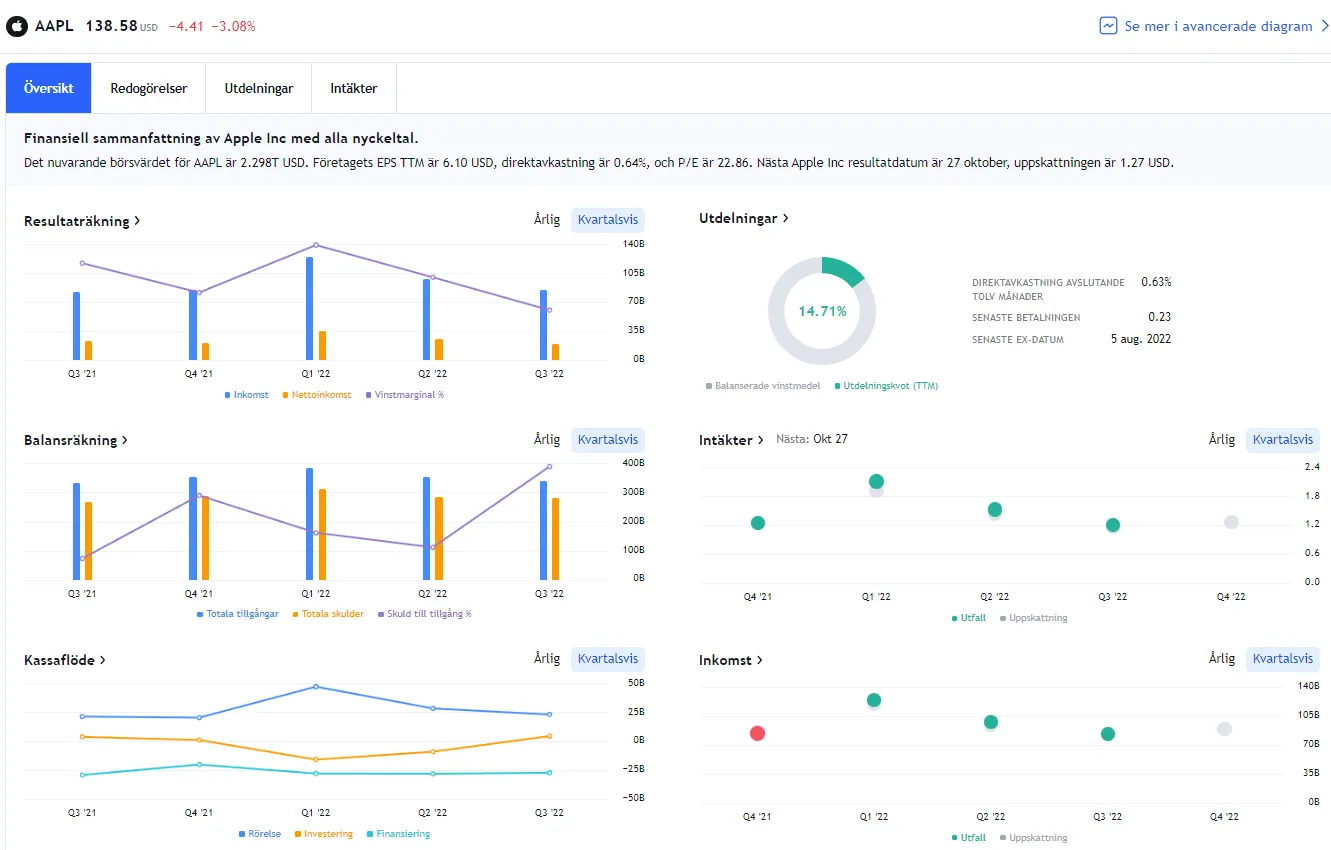1331x850 pixels.
Task: Open the Utdelningar tab
Action: 259,88
